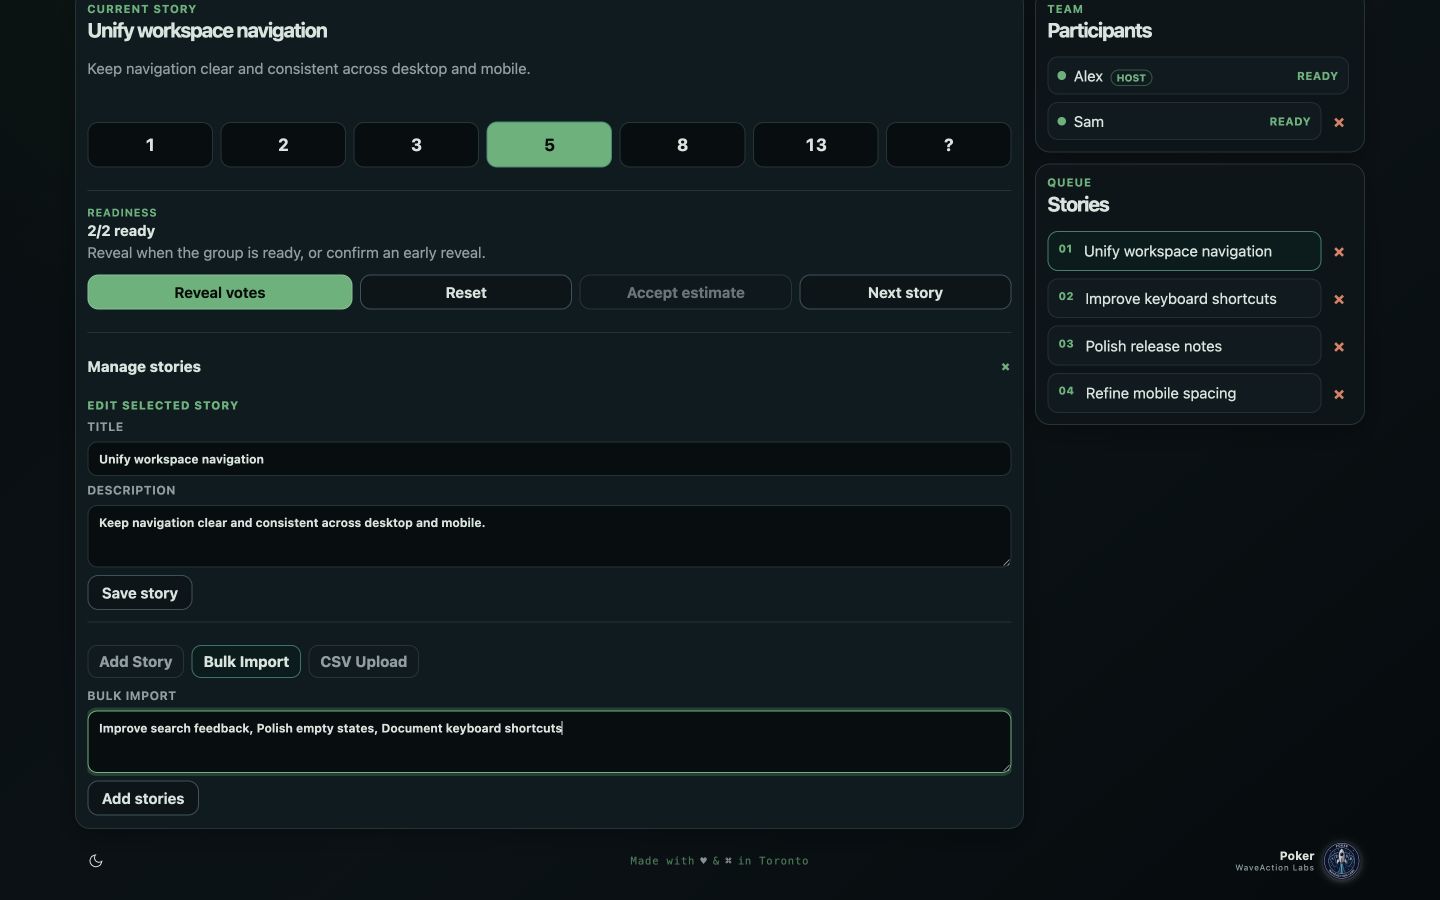This screenshot has height=900, width=1440.
Task: Select queue story 02 Improve keyboard shortcuts
Action: (1184, 299)
